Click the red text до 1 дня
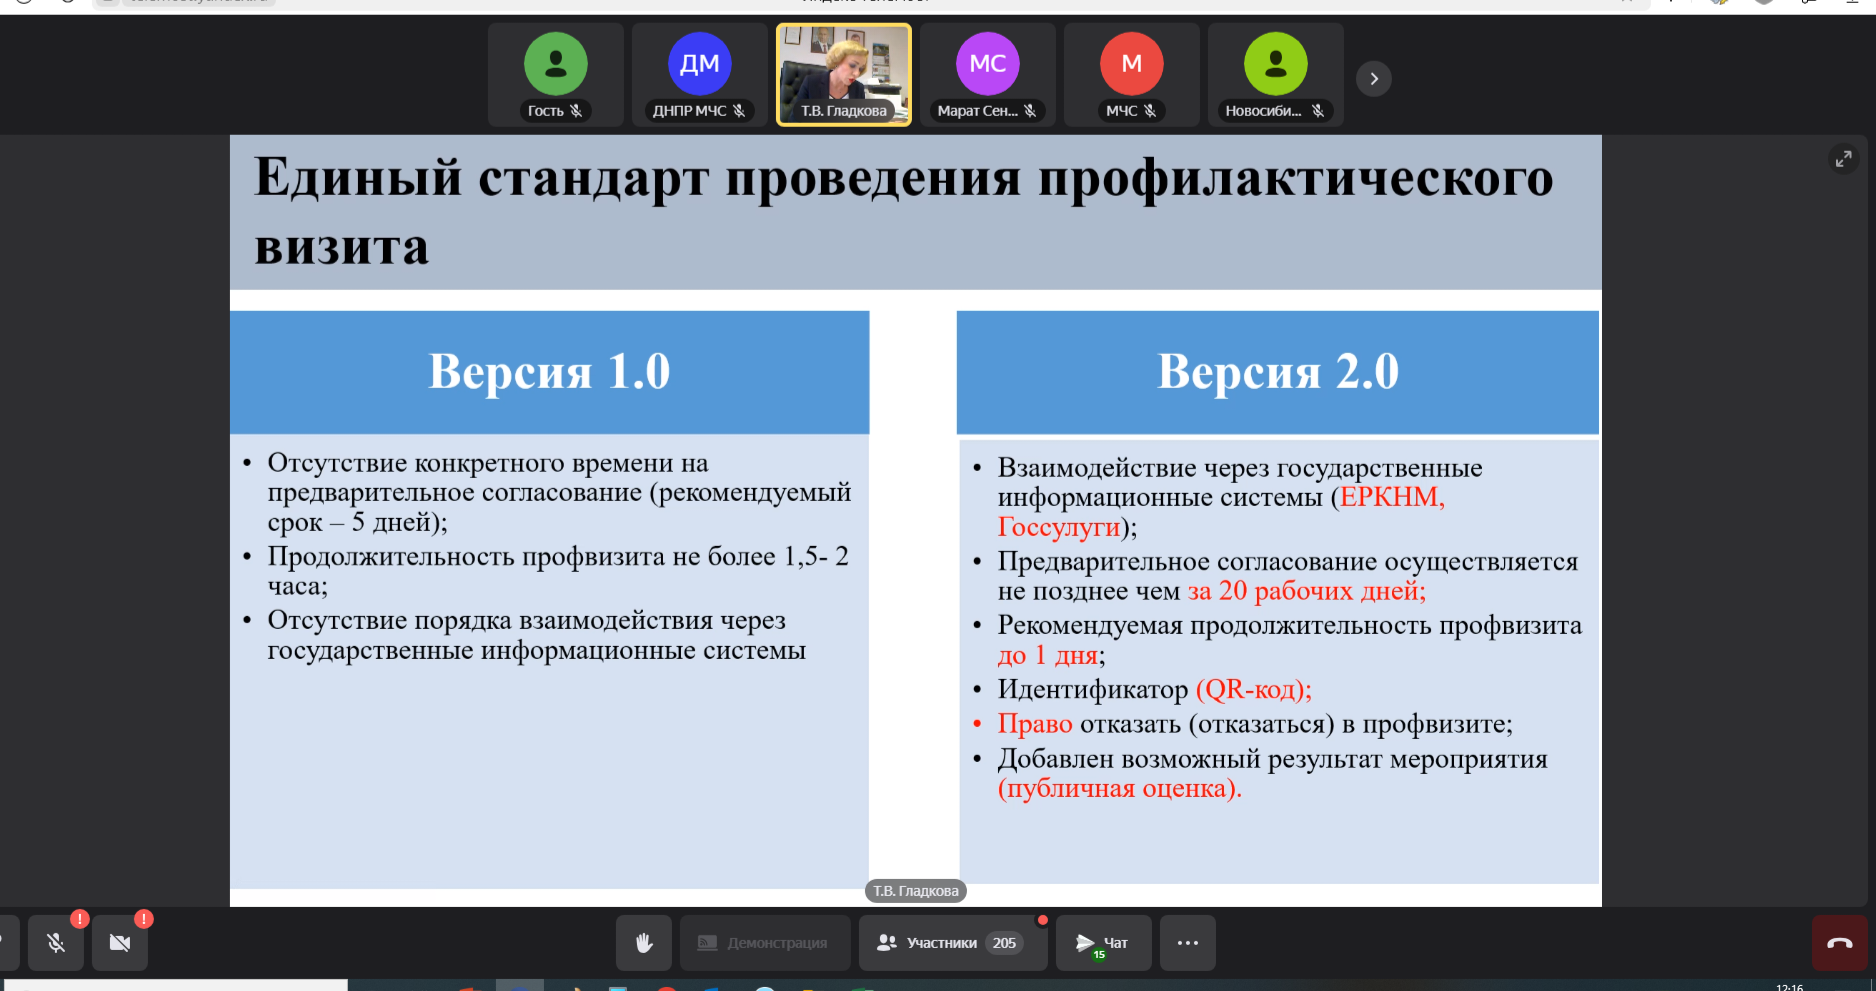Image resolution: width=1876 pixels, height=991 pixels. (1047, 656)
